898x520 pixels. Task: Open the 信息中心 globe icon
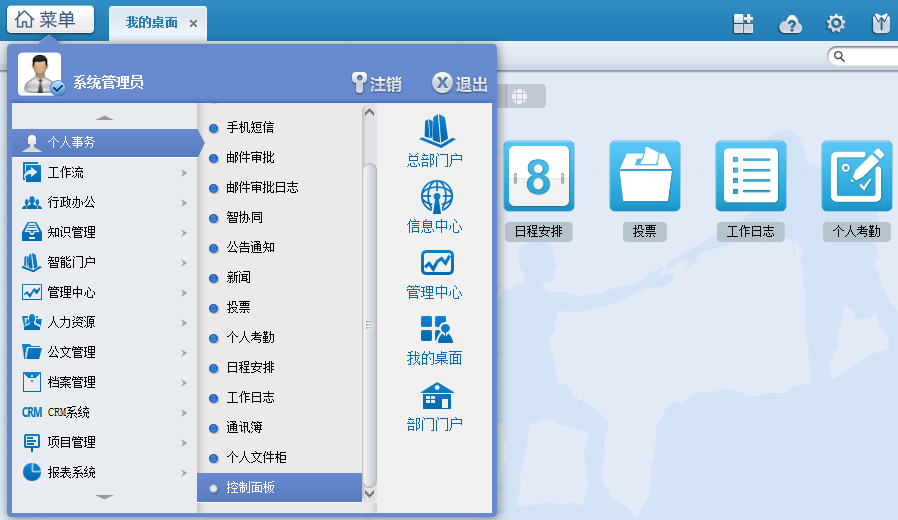click(435, 198)
